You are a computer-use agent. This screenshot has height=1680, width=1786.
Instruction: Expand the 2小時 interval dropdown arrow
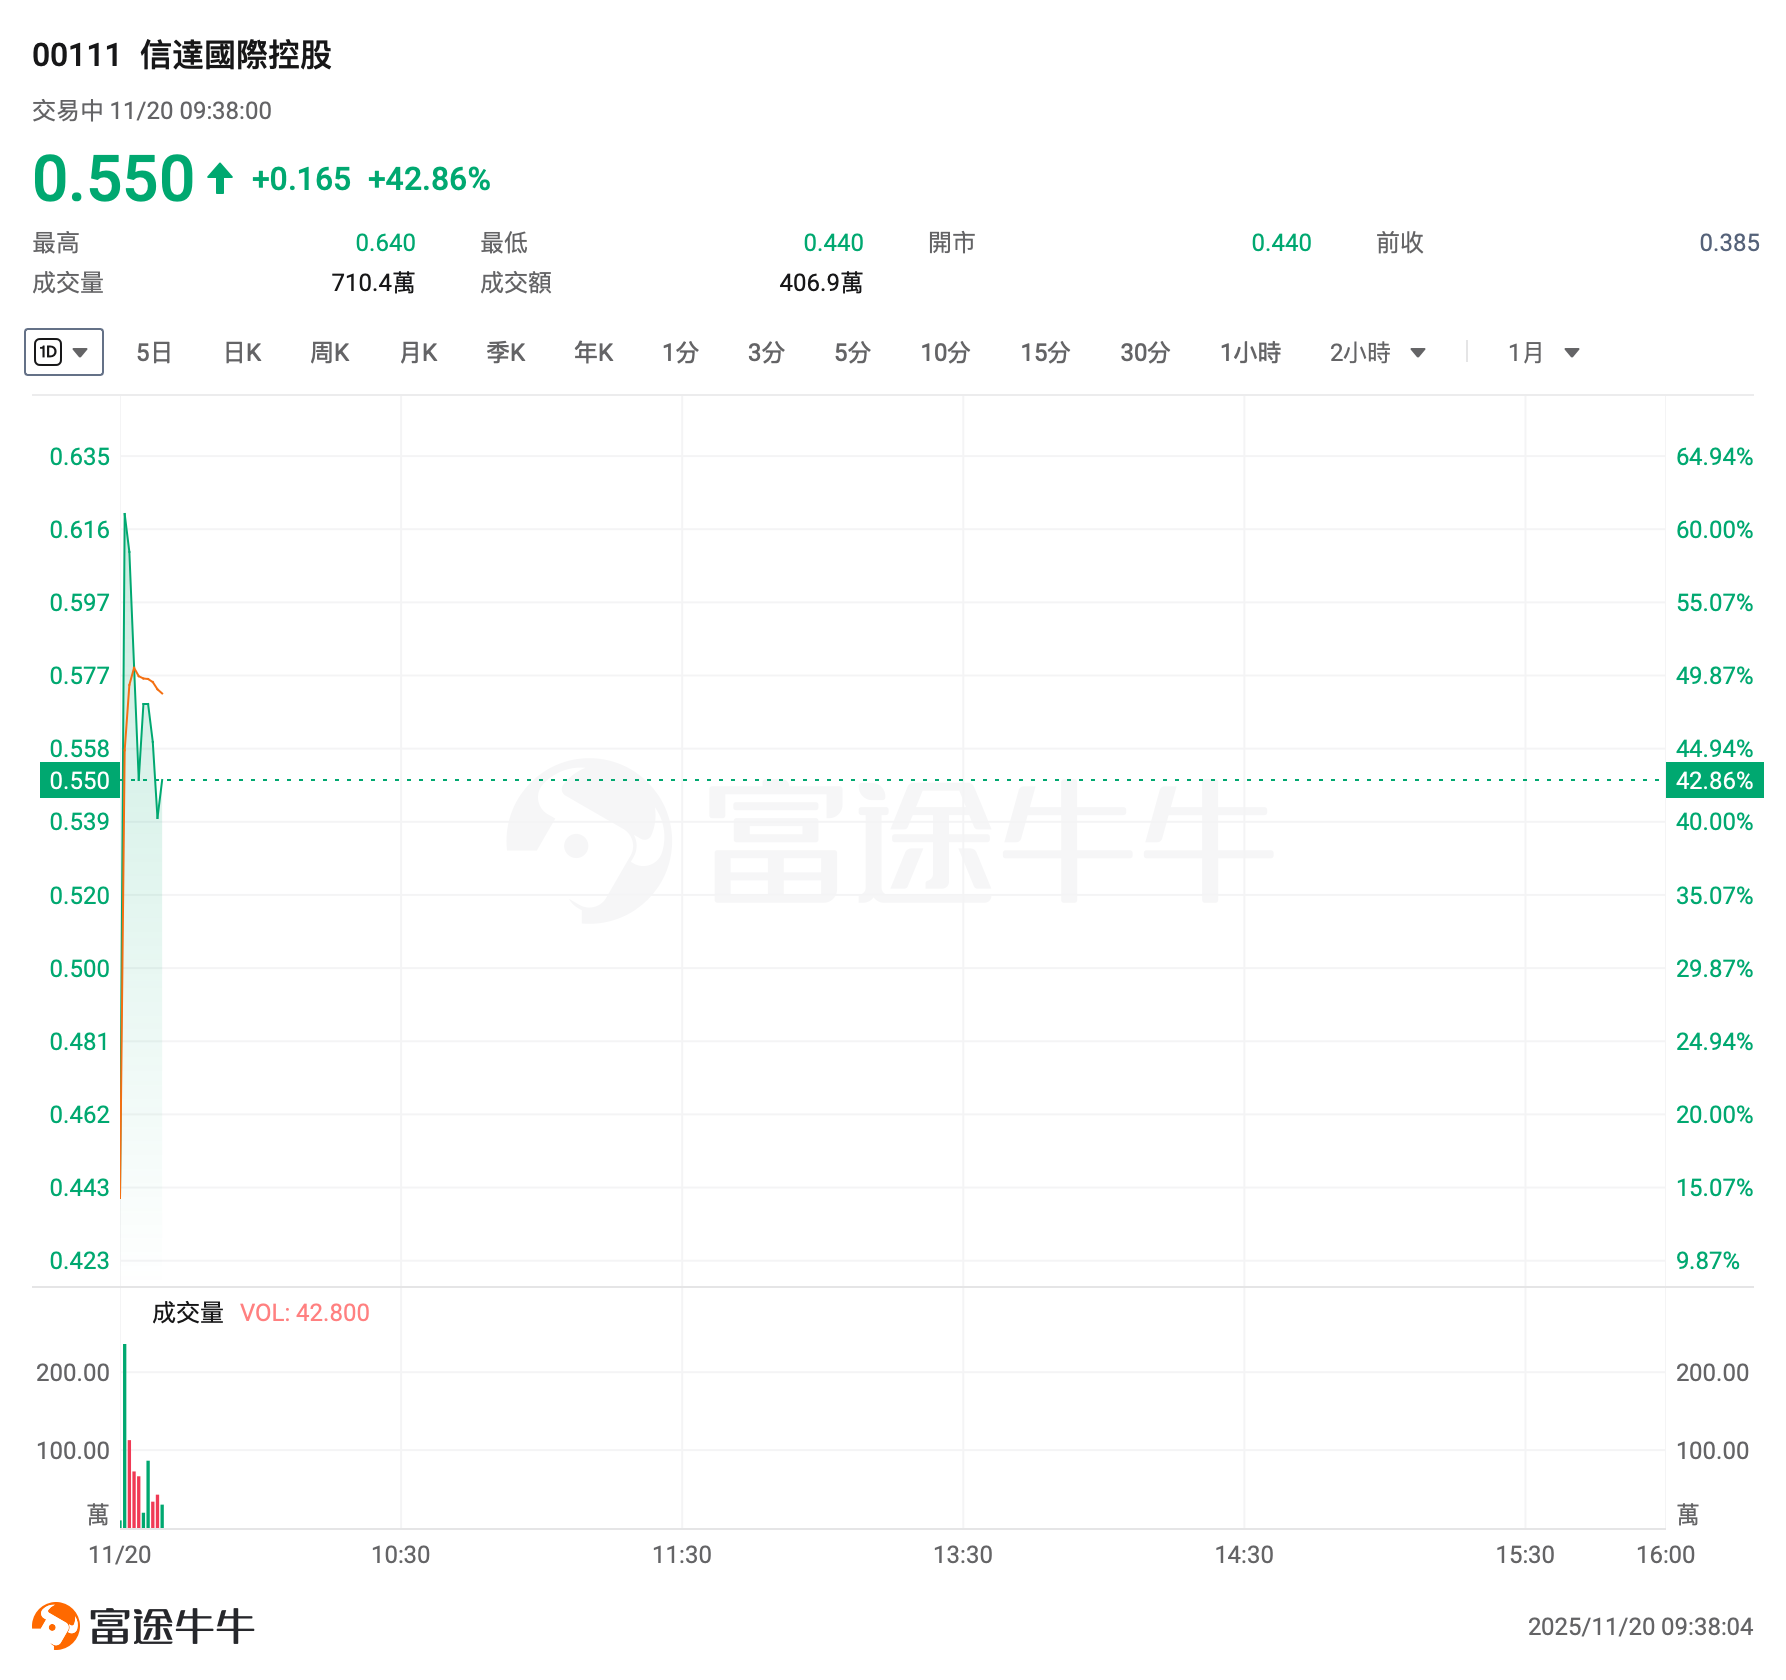(1418, 352)
